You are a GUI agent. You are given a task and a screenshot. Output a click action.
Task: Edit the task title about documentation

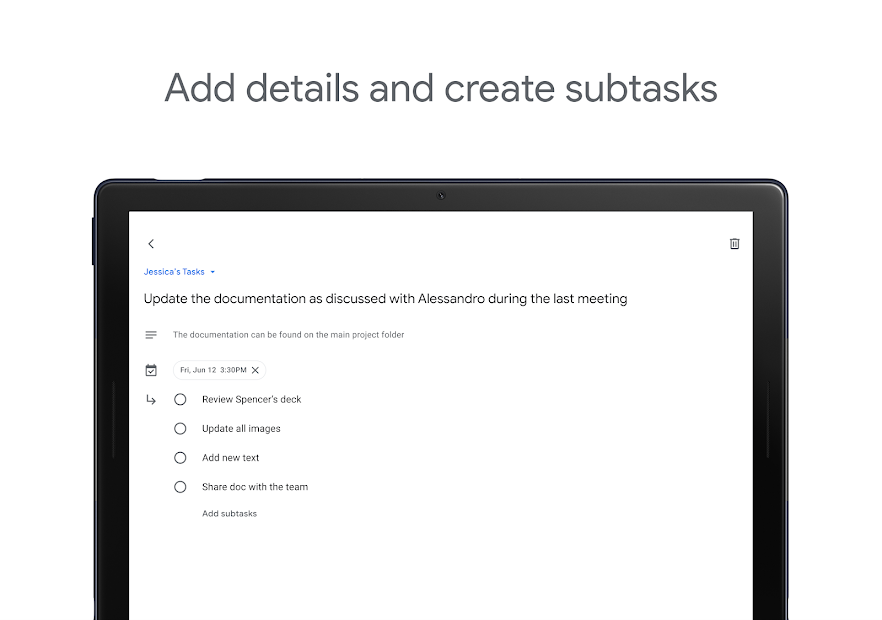pyautogui.click(x=385, y=298)
